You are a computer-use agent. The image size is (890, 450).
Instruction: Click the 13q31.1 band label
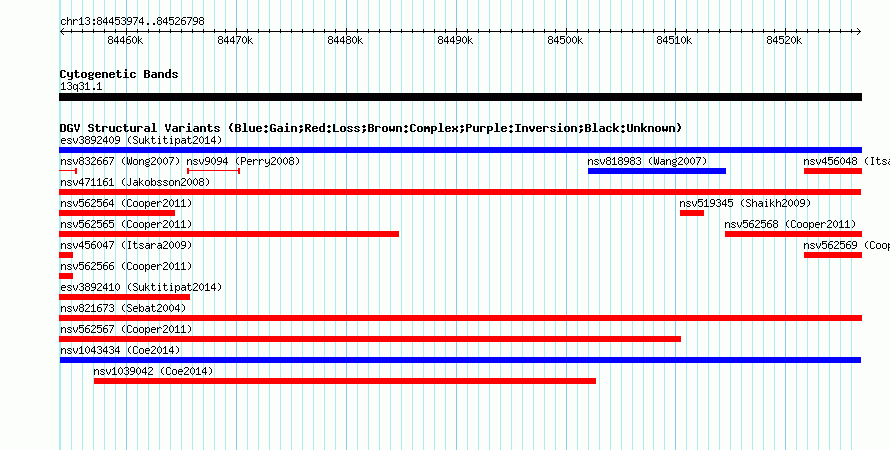click(x=81, y=86)
